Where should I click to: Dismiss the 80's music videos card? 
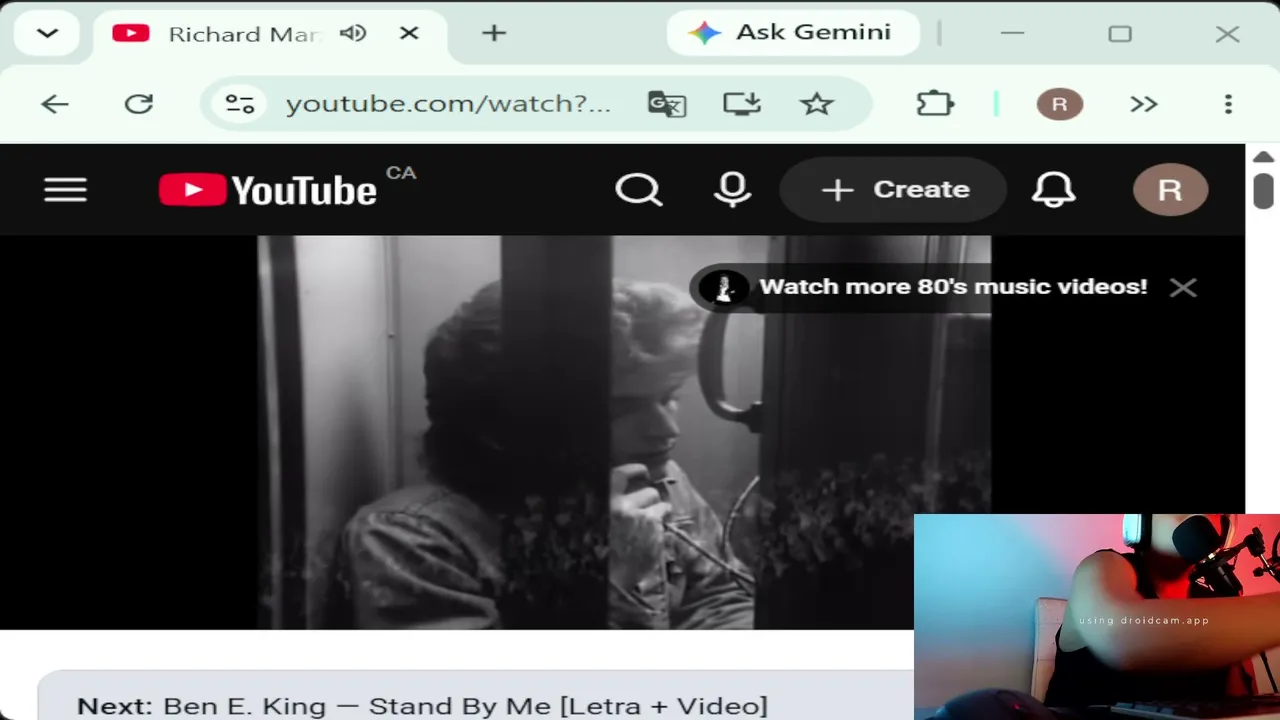point(1183,288)
